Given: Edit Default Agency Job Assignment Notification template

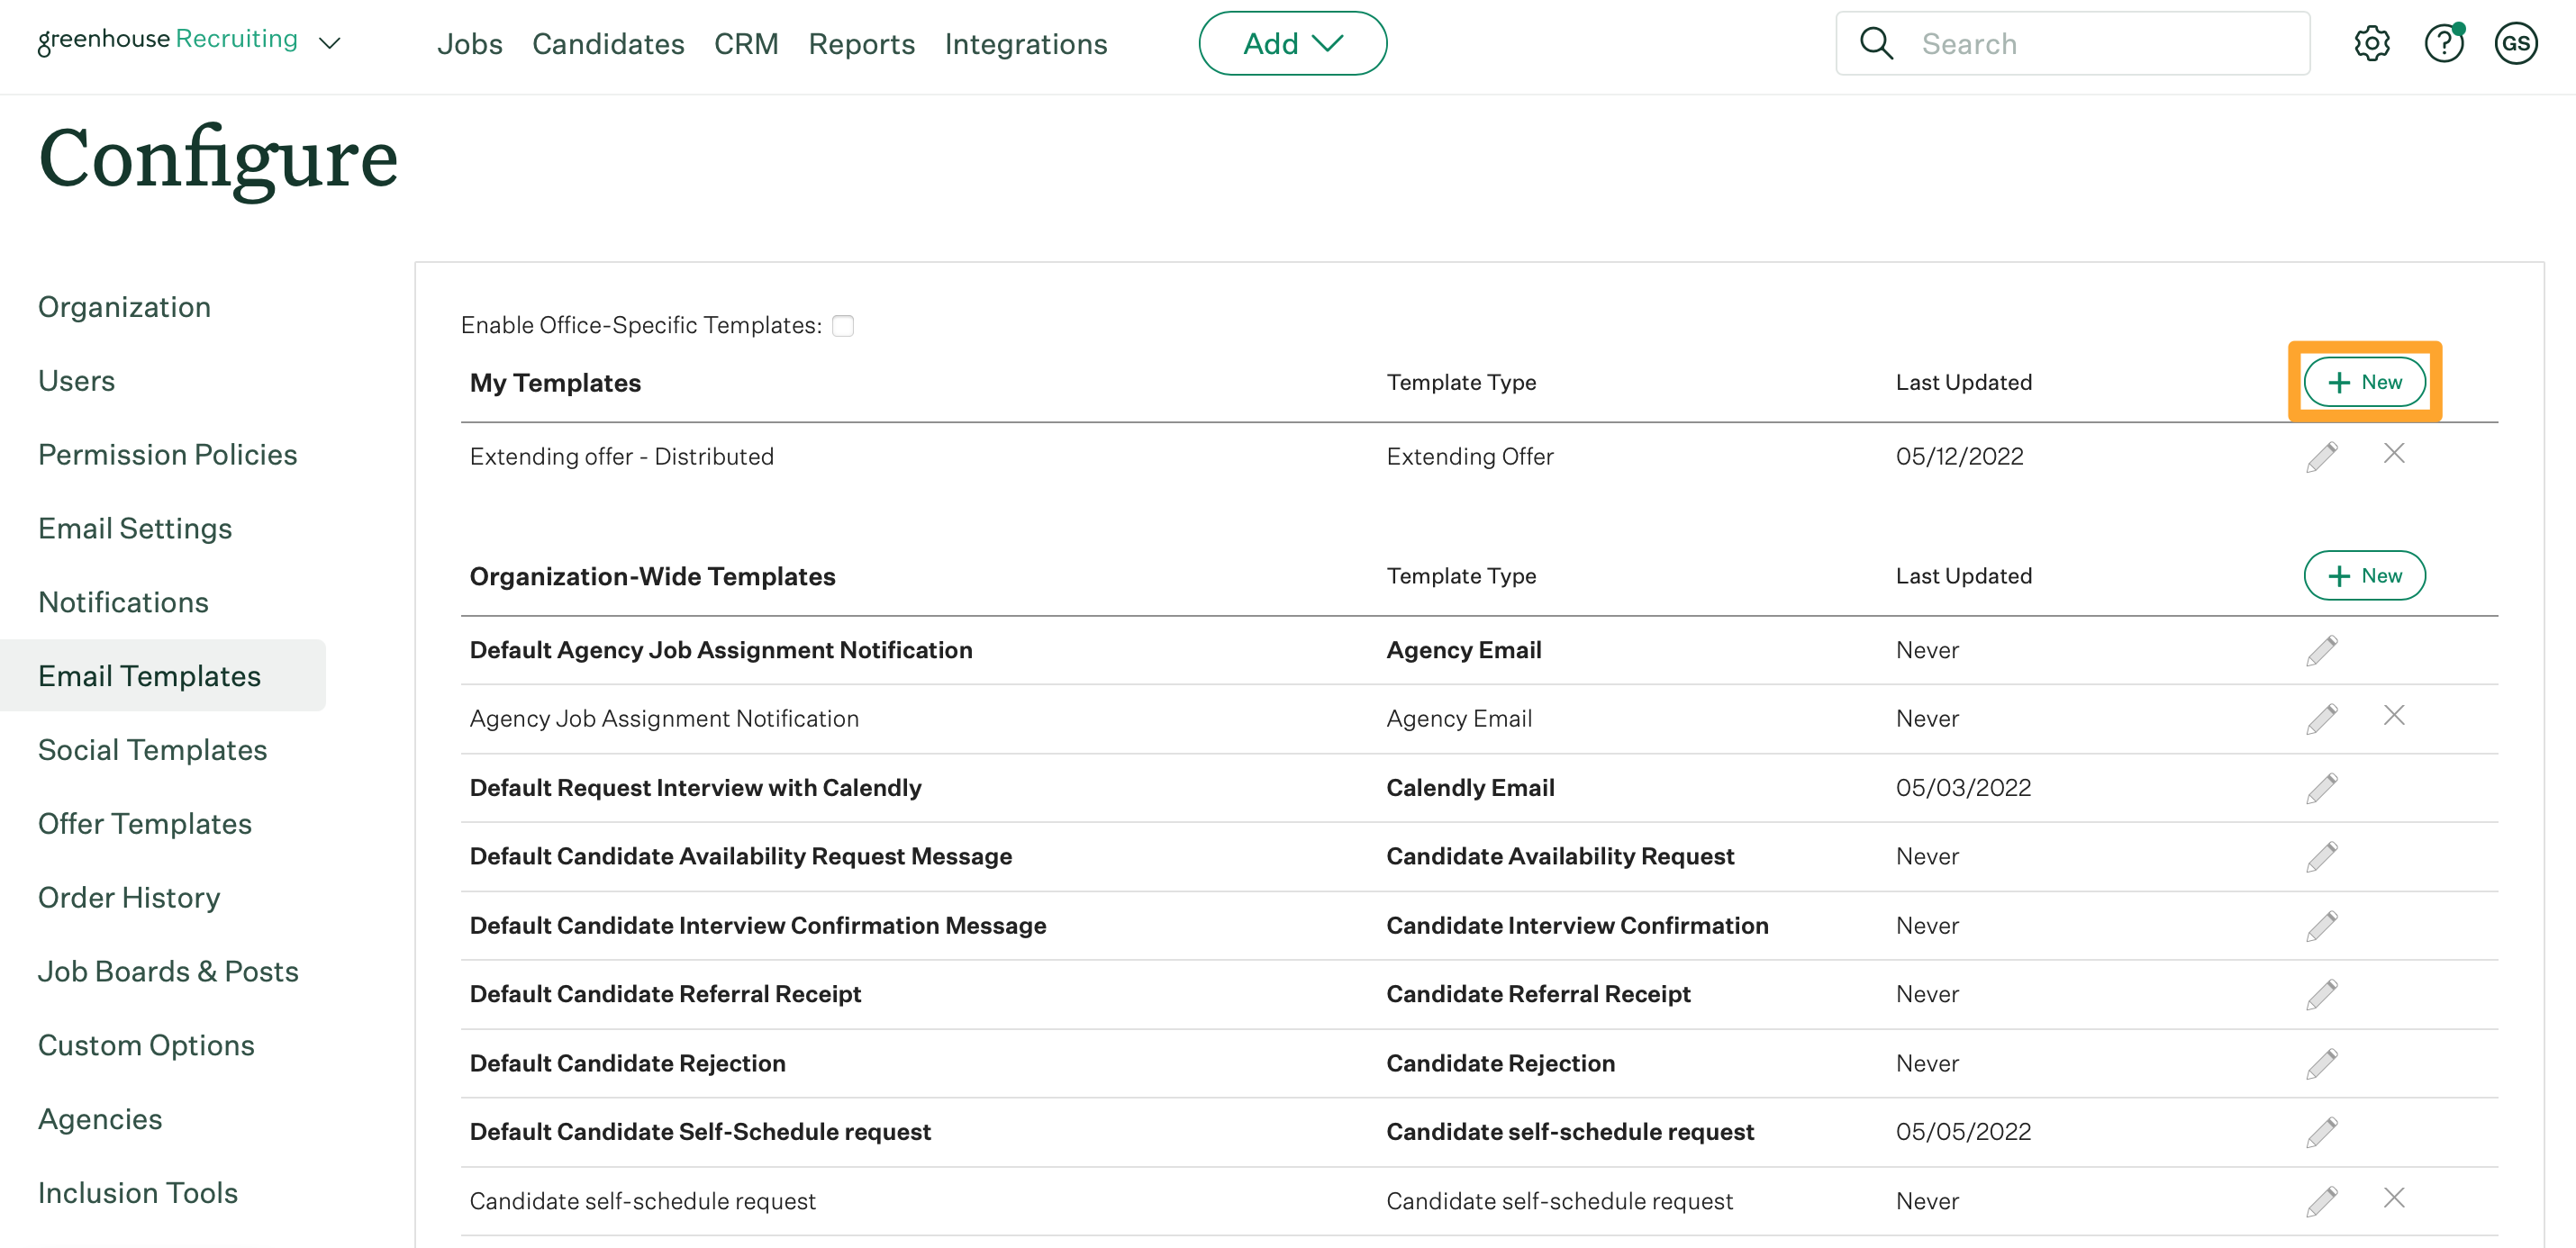Looking at the screenshot, I should [x=2321, y=651].
